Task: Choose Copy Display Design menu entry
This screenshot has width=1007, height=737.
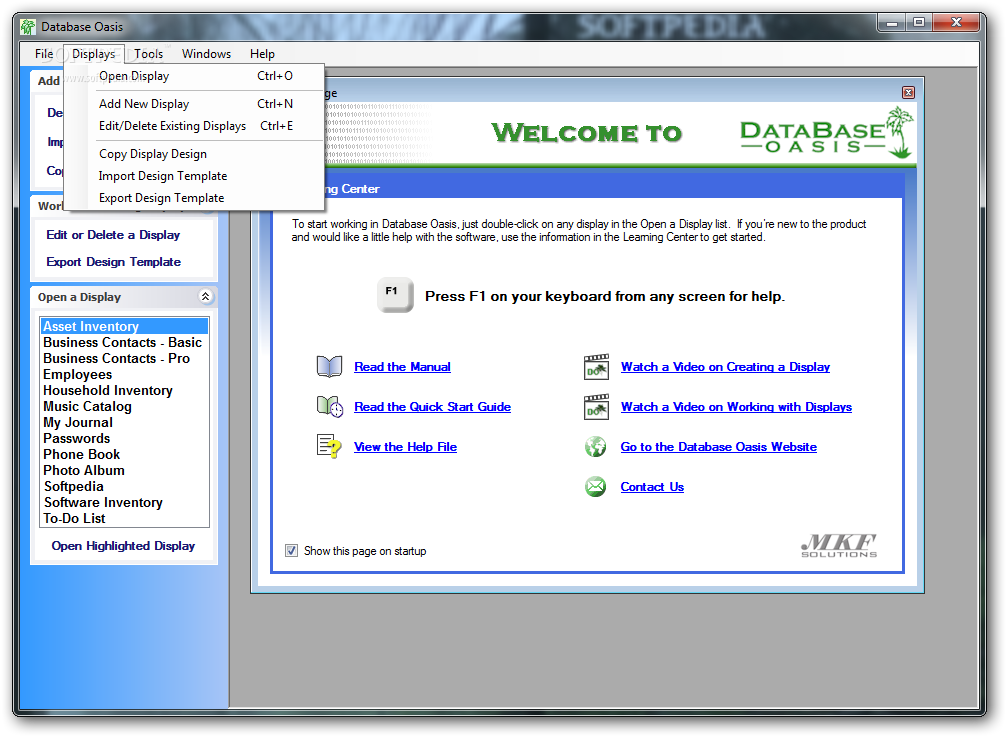Action: [194, 153]
